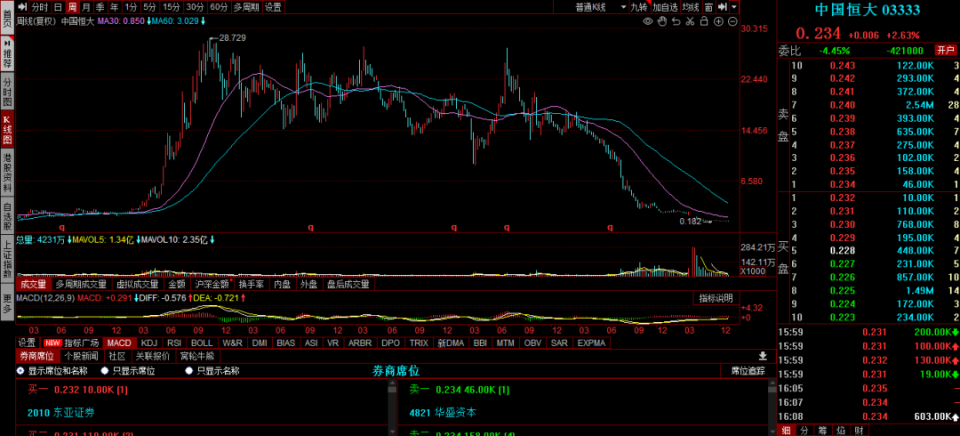The height and width of the screenshot is (436, 960).
Task: Toggle the MA60 arrow indicator
Action: coord(203,21)
